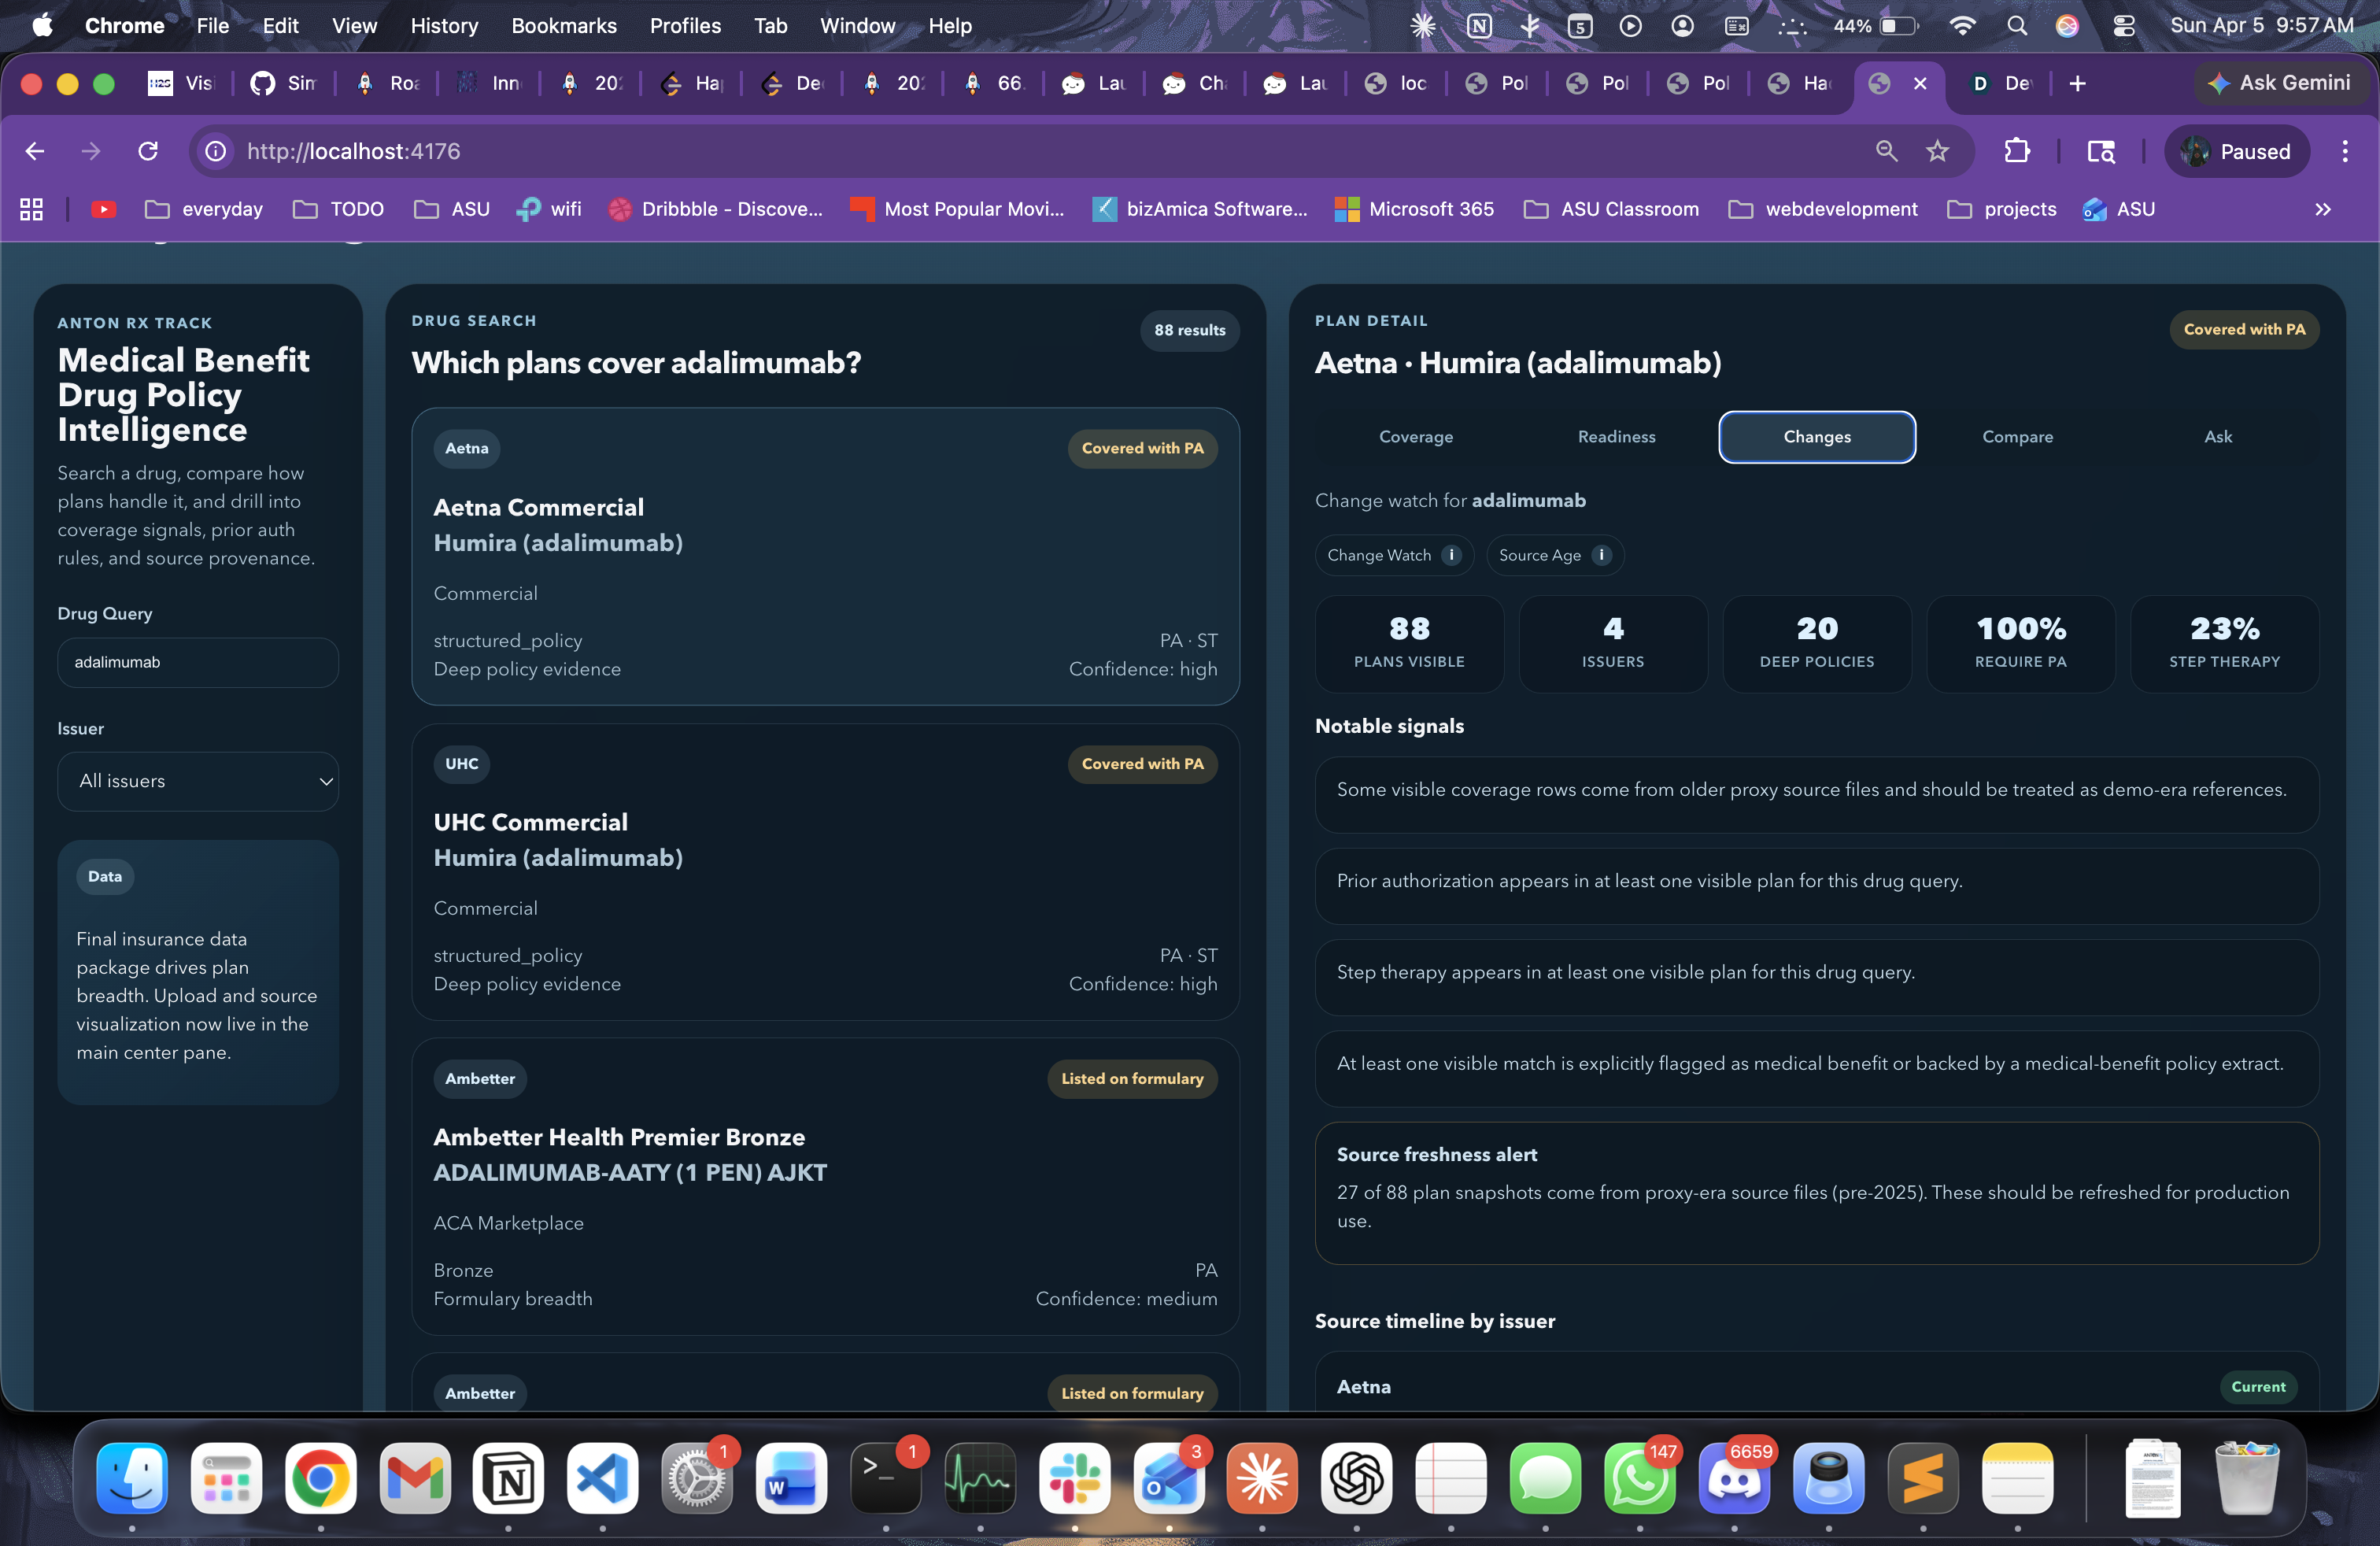Select the UHC Commercial Humira result card
The height and width of the screenshot is (1546, 2380).
click(x=825, y=872)
